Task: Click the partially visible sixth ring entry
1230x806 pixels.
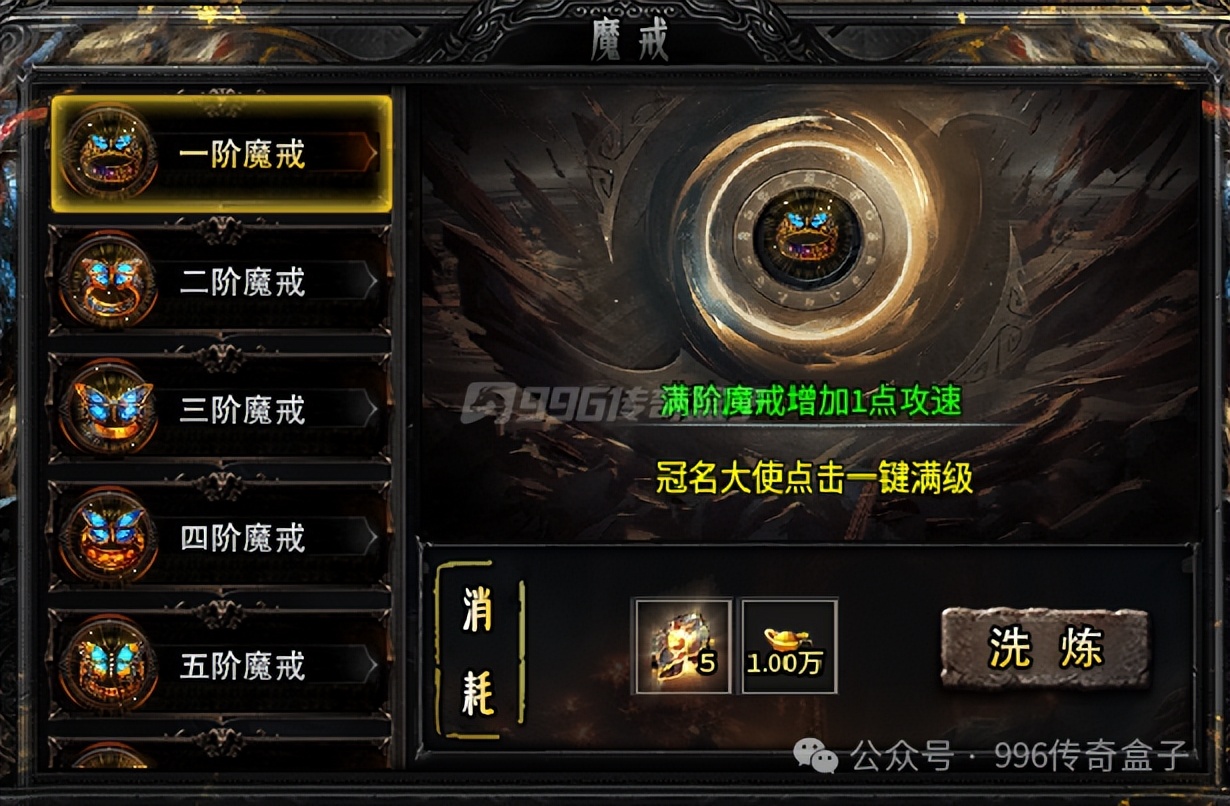Action: [x=219, y=754]
